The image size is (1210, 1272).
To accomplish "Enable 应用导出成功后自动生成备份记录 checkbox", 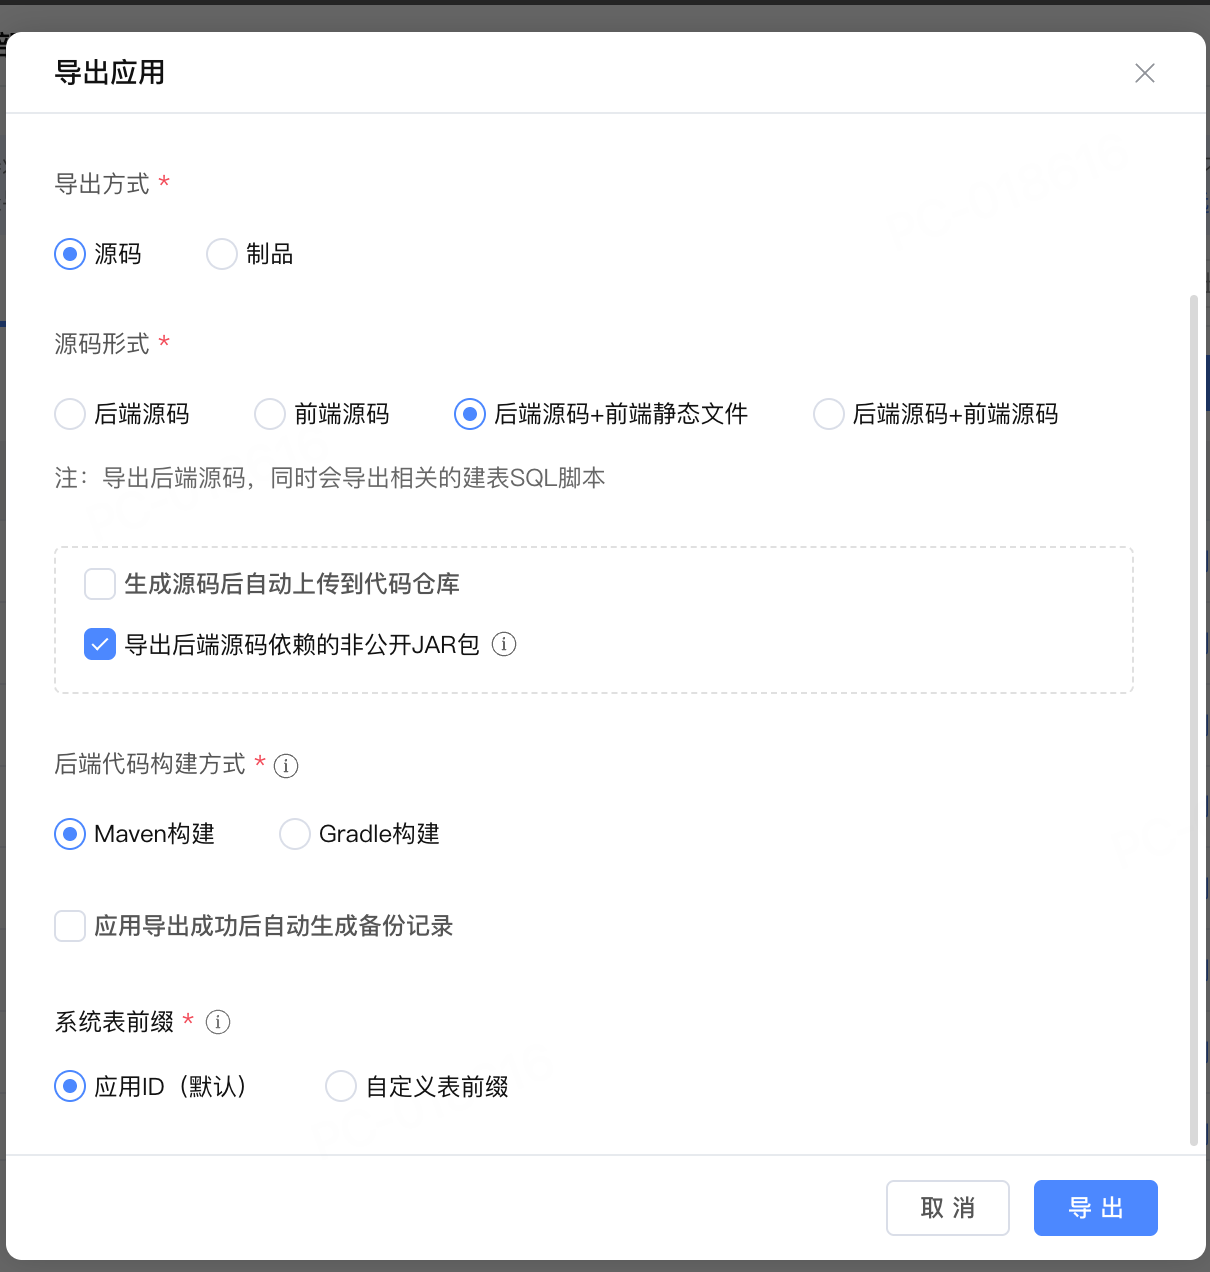I will (x=70, y=926).
